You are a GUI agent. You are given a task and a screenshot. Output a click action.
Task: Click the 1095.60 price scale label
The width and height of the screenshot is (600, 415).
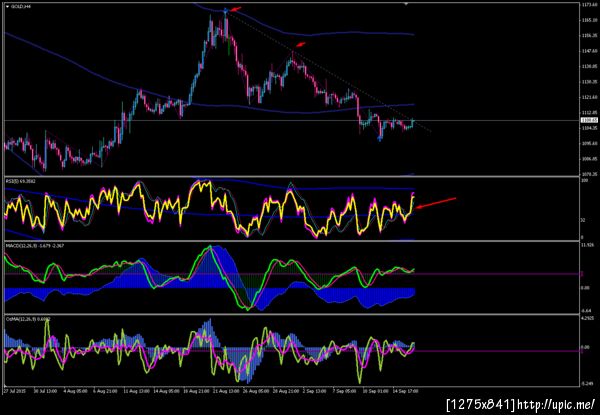point(588,143)
